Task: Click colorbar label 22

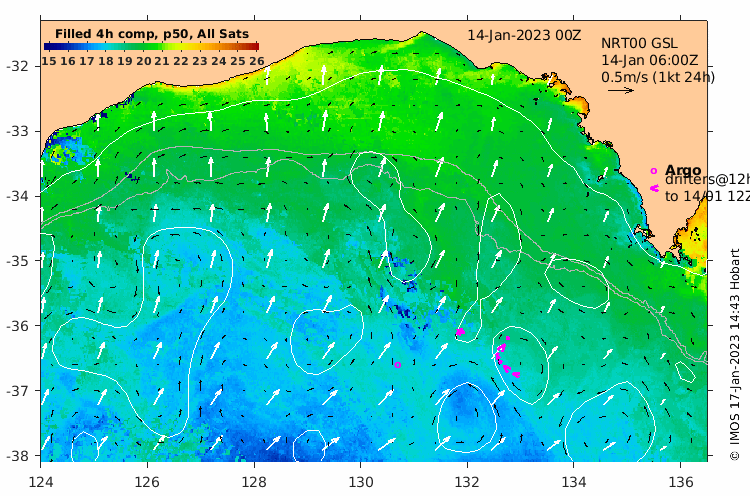Action: point(181,61)
